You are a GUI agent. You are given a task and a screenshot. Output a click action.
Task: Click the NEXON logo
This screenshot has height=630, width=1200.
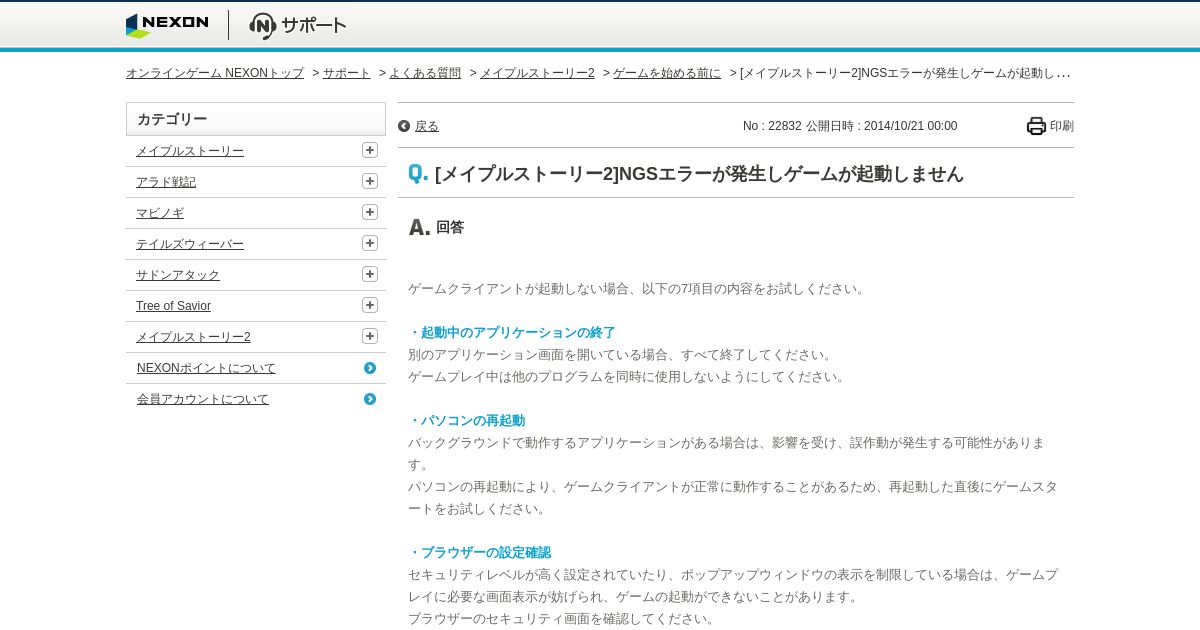click(x=167, y=25)
